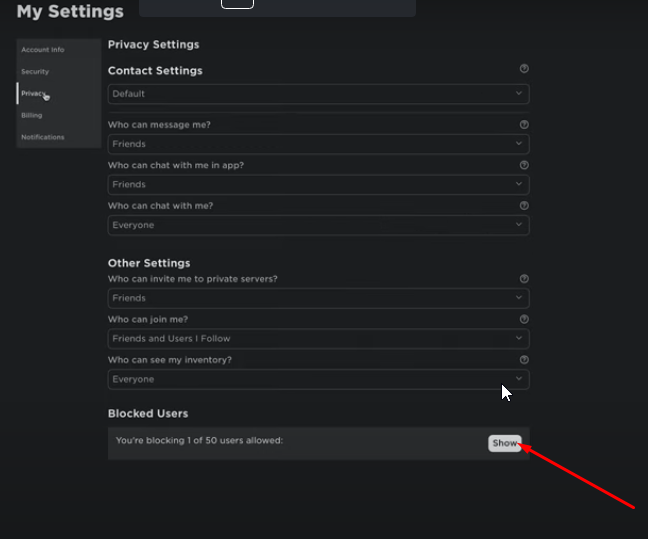Open help for 'Who can message me?'
Screen dimensions: 648x539
[524, 124]
